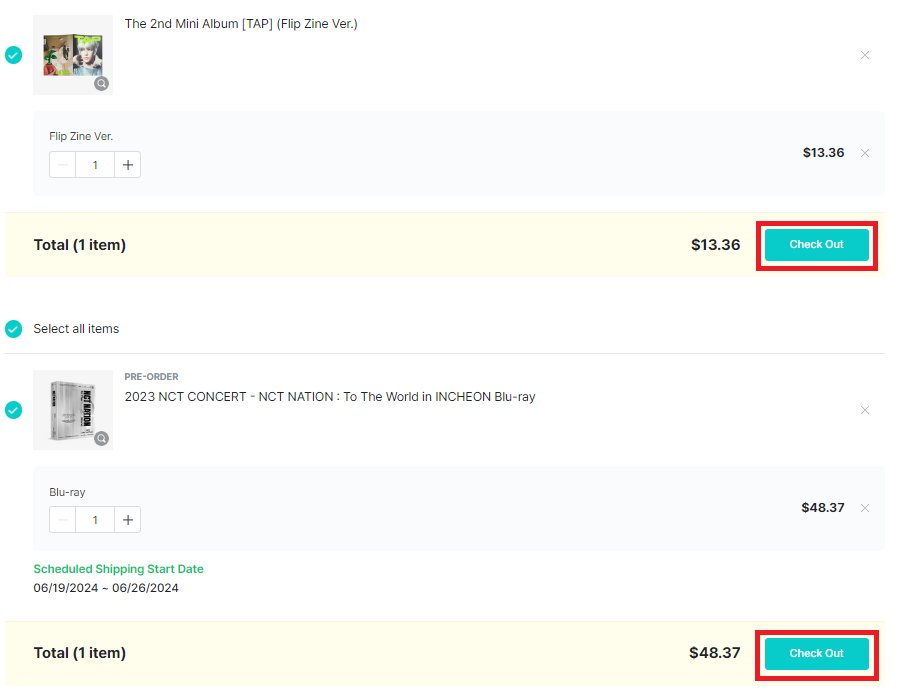Uncheck the TAP Flip Zine album item
This screenshot has width=901, height=699.
coord(13,55)
